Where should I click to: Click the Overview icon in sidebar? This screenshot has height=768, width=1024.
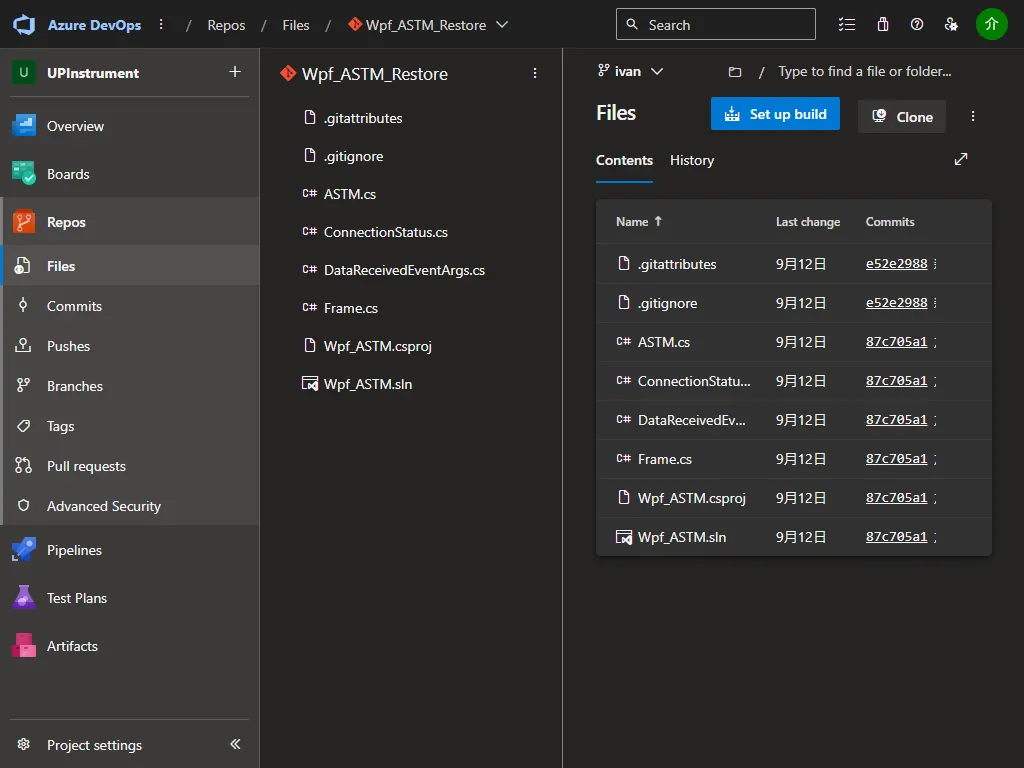coord(24,125)
